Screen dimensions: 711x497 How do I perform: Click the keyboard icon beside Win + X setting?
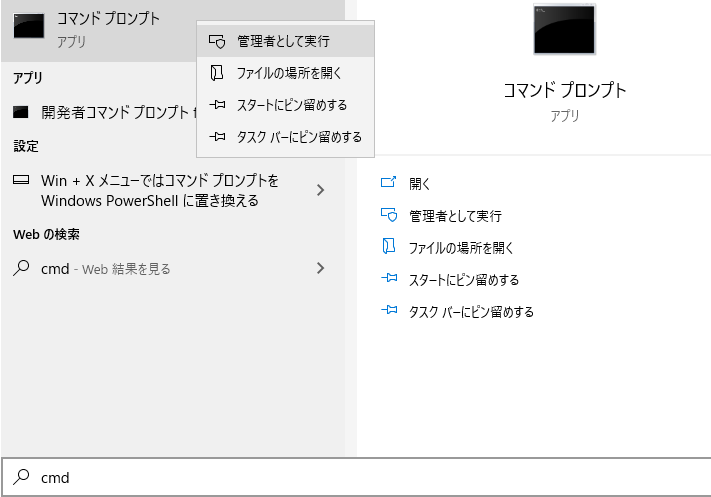pos(21,180)
